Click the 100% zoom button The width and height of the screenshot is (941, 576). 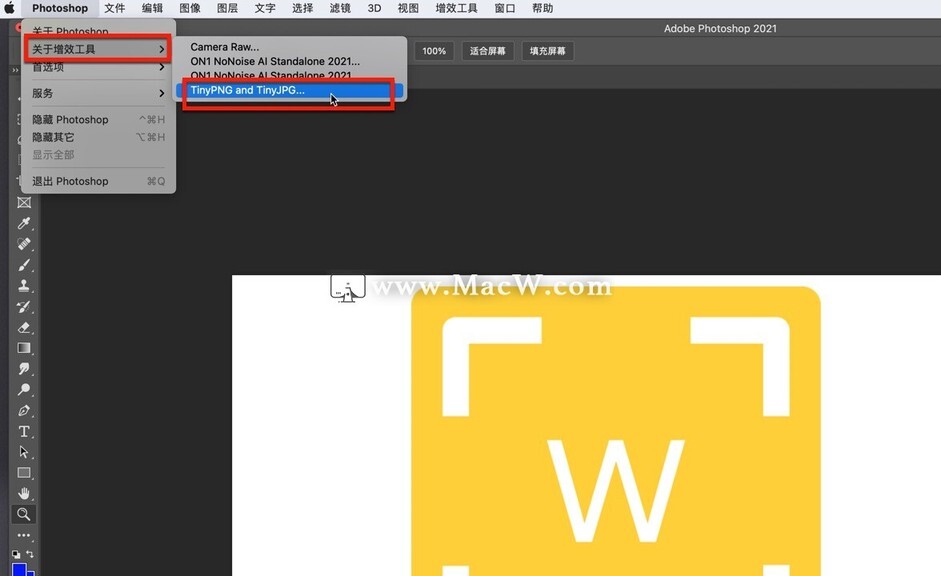434,51
